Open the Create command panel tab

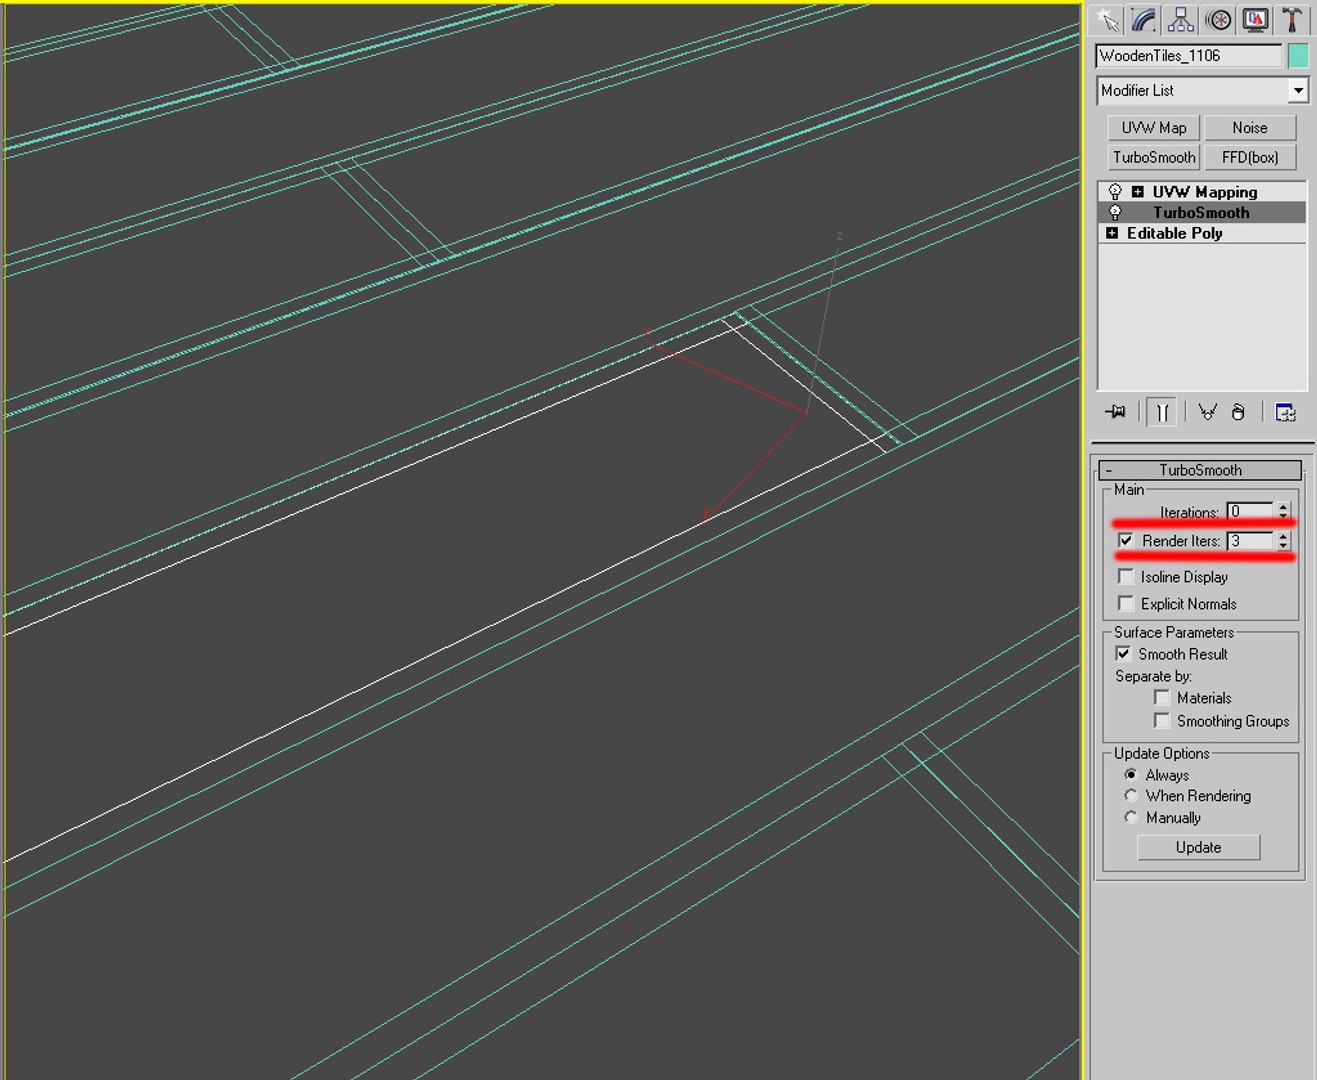coord(1107,20)
